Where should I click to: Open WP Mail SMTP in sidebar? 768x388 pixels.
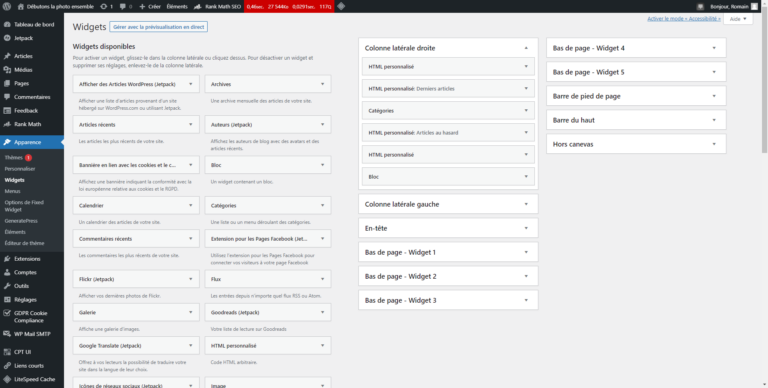tap(32, 334)
